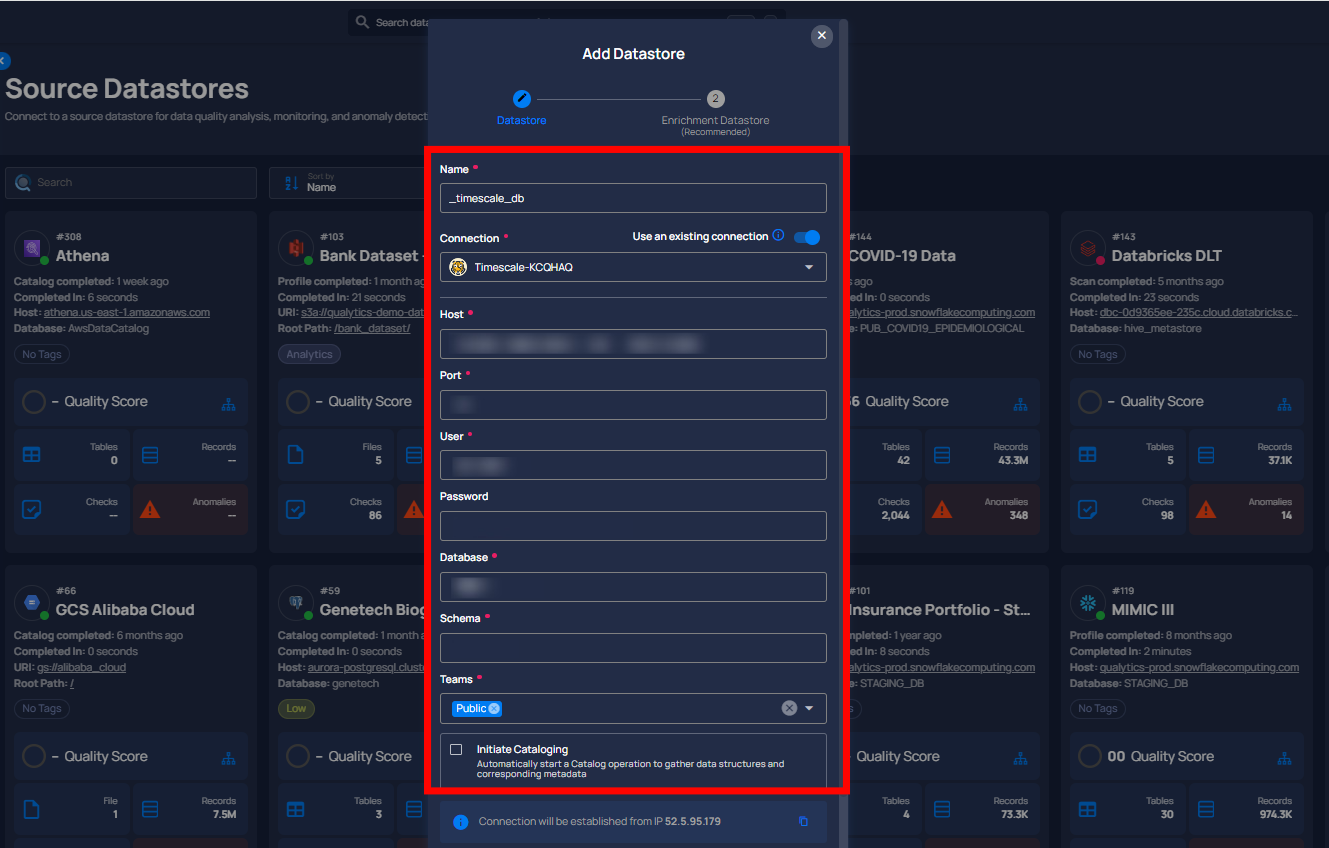Open the Sort by Name dropdown
Screen dimensions: 1329x848
coord(348,183)
